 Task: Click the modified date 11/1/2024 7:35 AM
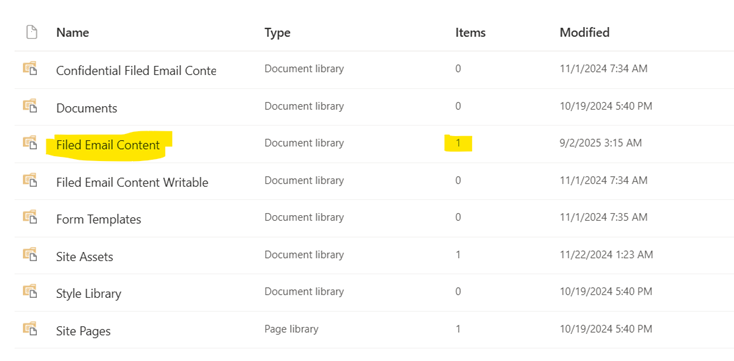(x=603, y=217)
